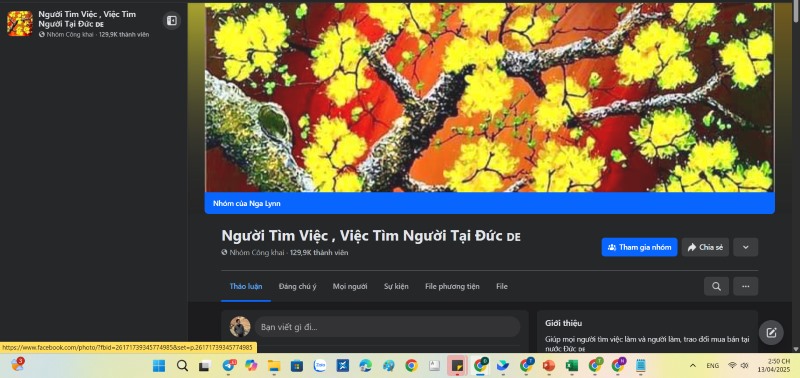This screenshot has width=800, height=378.
Task: Open Excel from the taskbar
Action: point(571,366)
